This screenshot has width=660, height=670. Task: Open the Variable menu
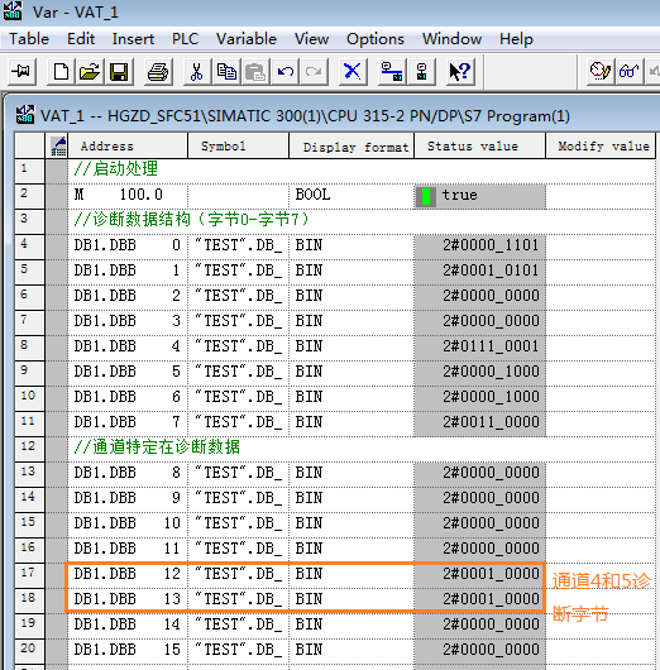[246, 39]
